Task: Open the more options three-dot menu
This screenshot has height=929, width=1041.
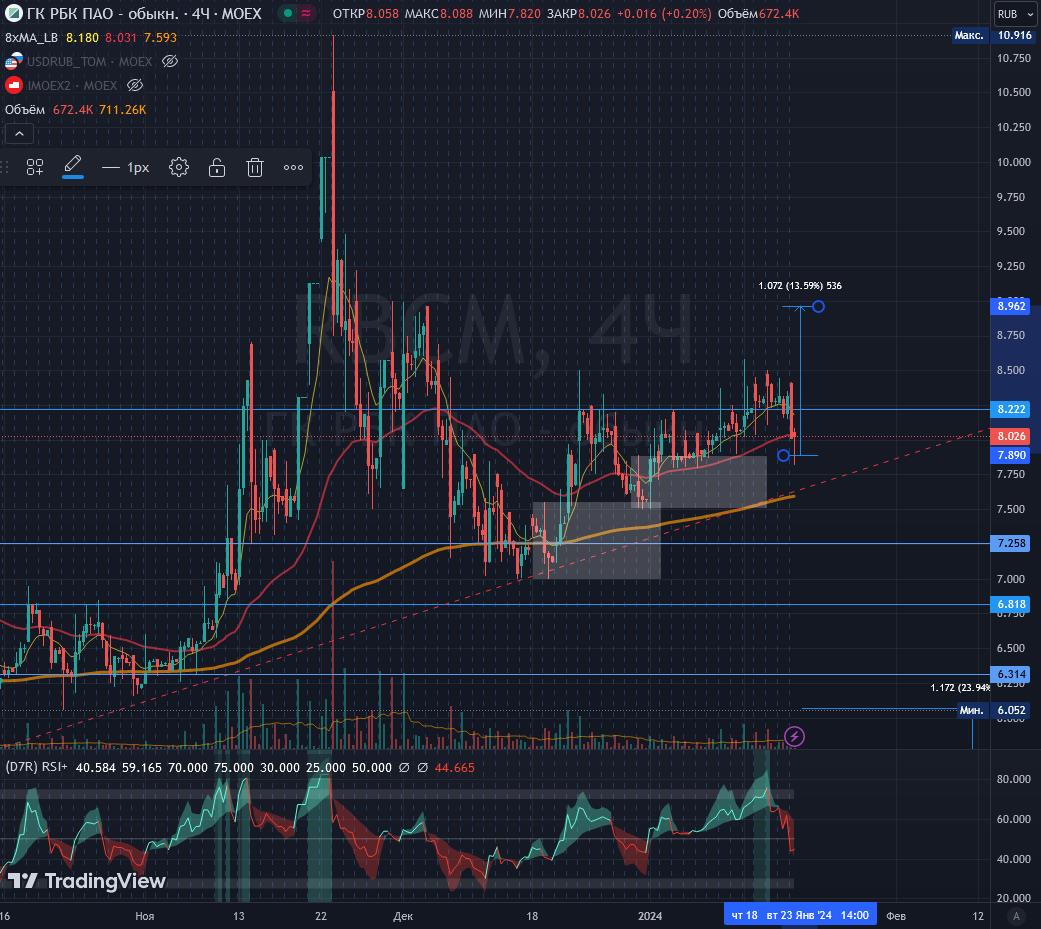Action: pyautogui.click(x=293, y=167)
